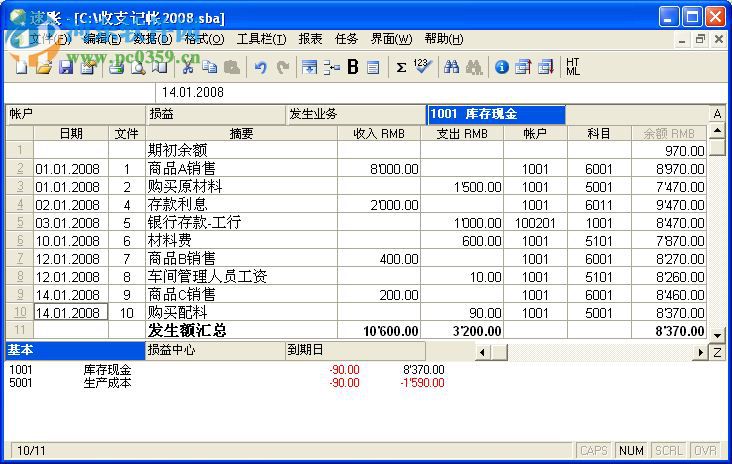Click the windows with down arrow icon
Viewport: 732px width, 464px height.
click(545, 67)
